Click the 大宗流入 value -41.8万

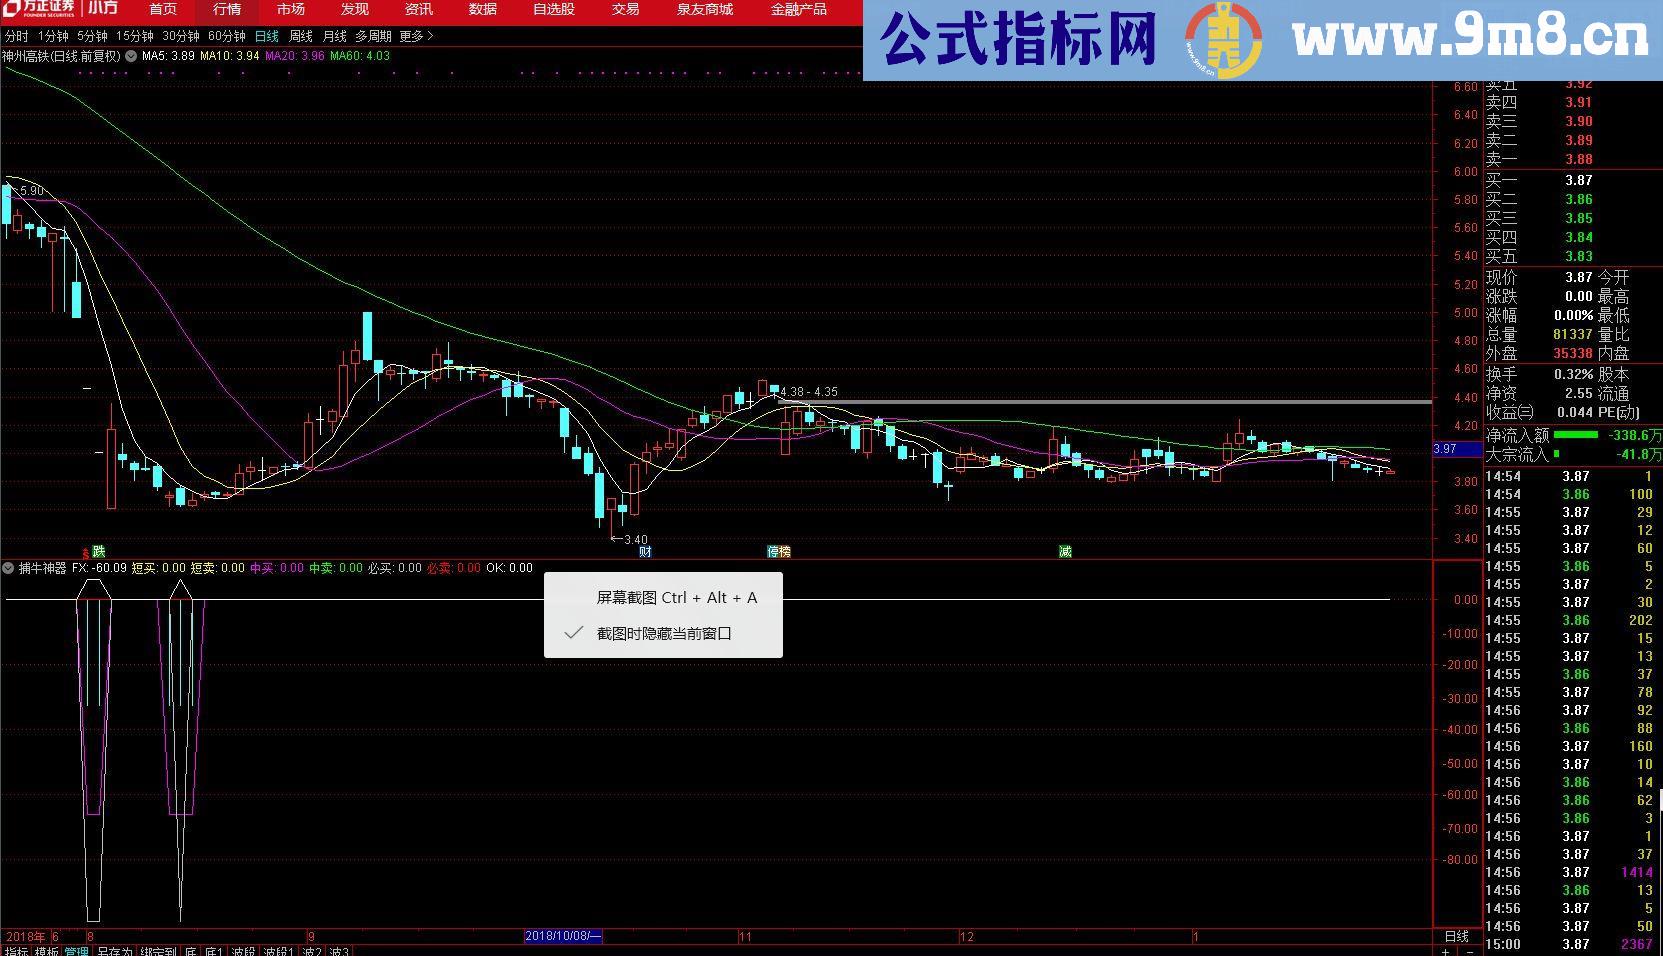click(1639, 454)
